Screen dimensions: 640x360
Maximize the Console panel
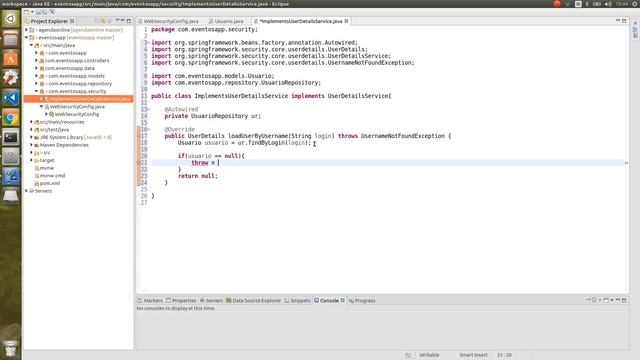(624, 300)
